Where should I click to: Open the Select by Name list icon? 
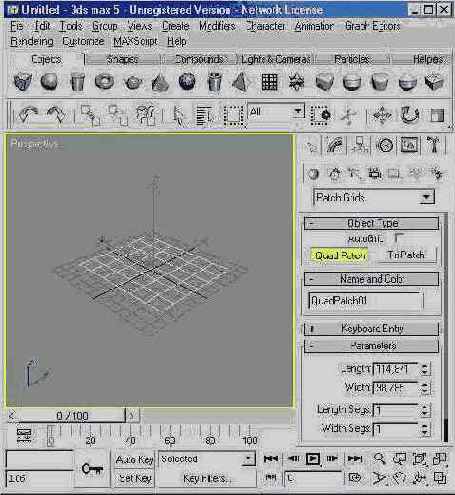pos(204,115)
